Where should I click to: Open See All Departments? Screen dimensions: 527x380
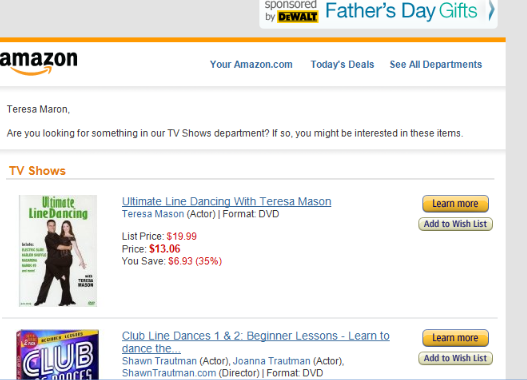436,64
